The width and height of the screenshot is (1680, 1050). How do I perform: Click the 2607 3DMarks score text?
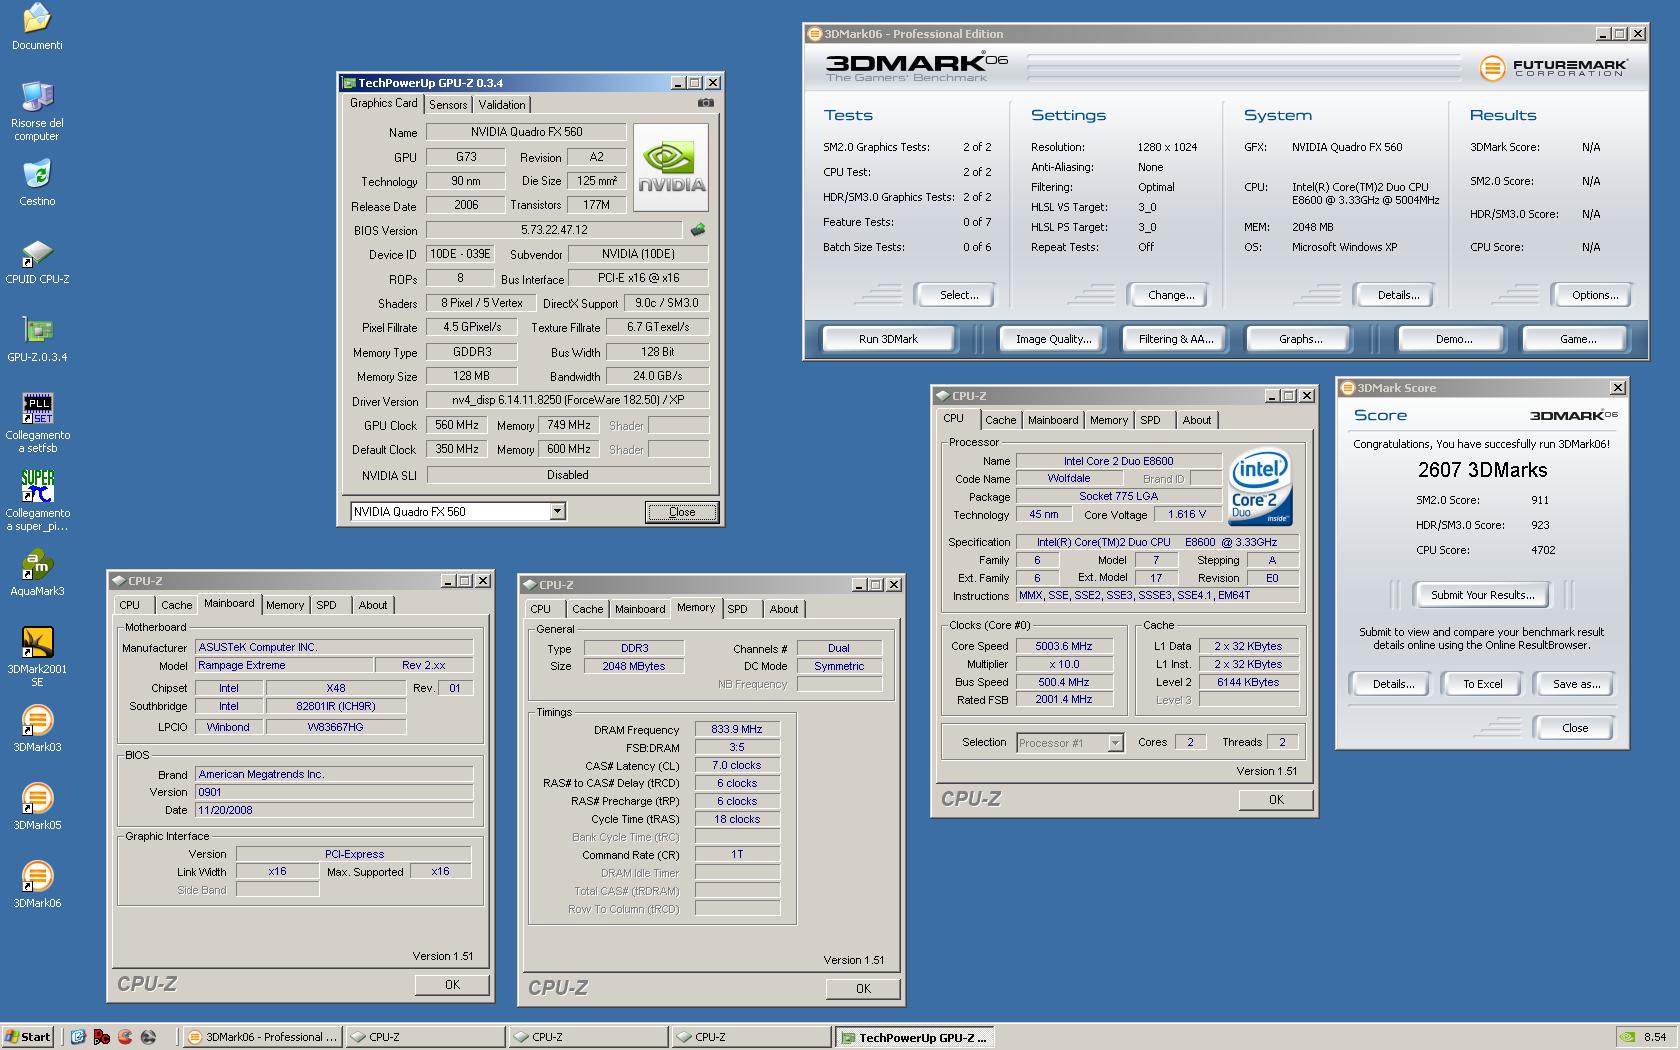[x=1482, y=470]
